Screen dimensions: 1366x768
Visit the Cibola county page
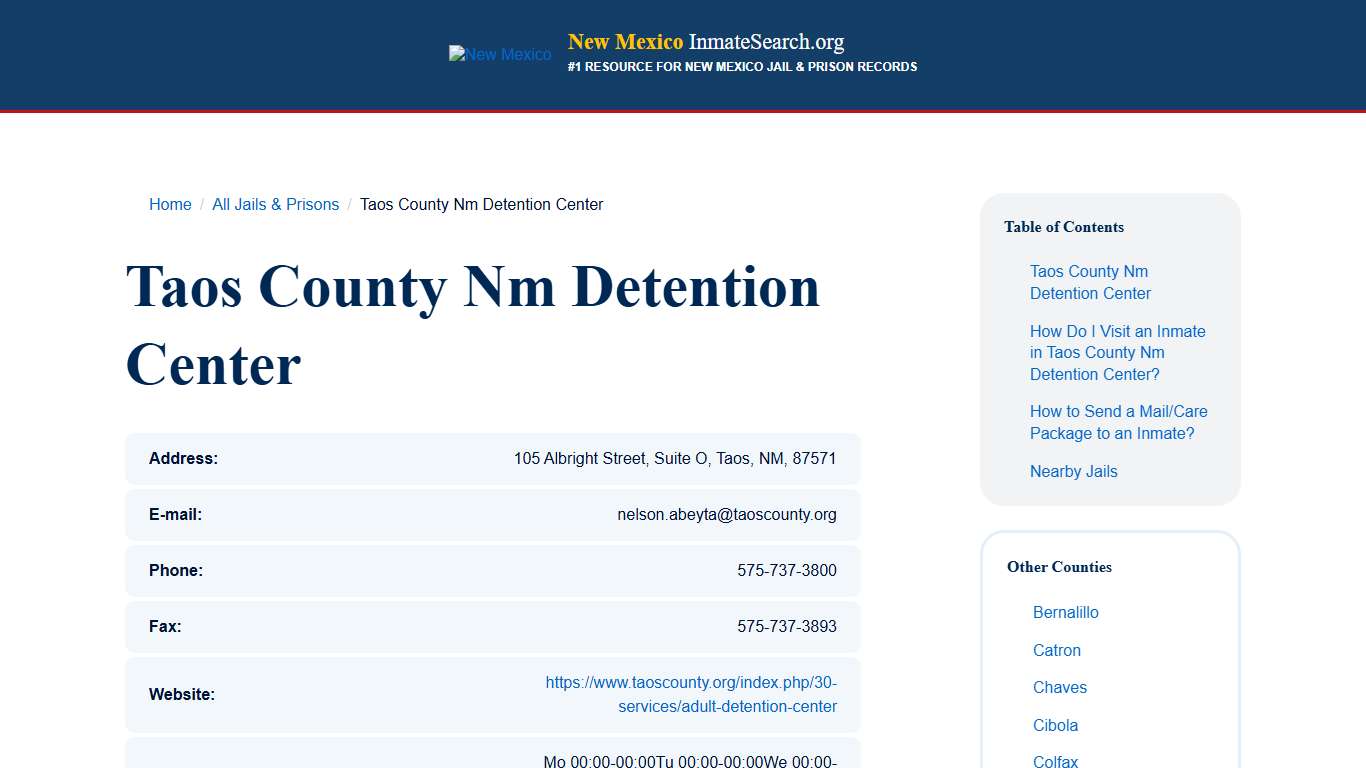[x=1055, y=725]
